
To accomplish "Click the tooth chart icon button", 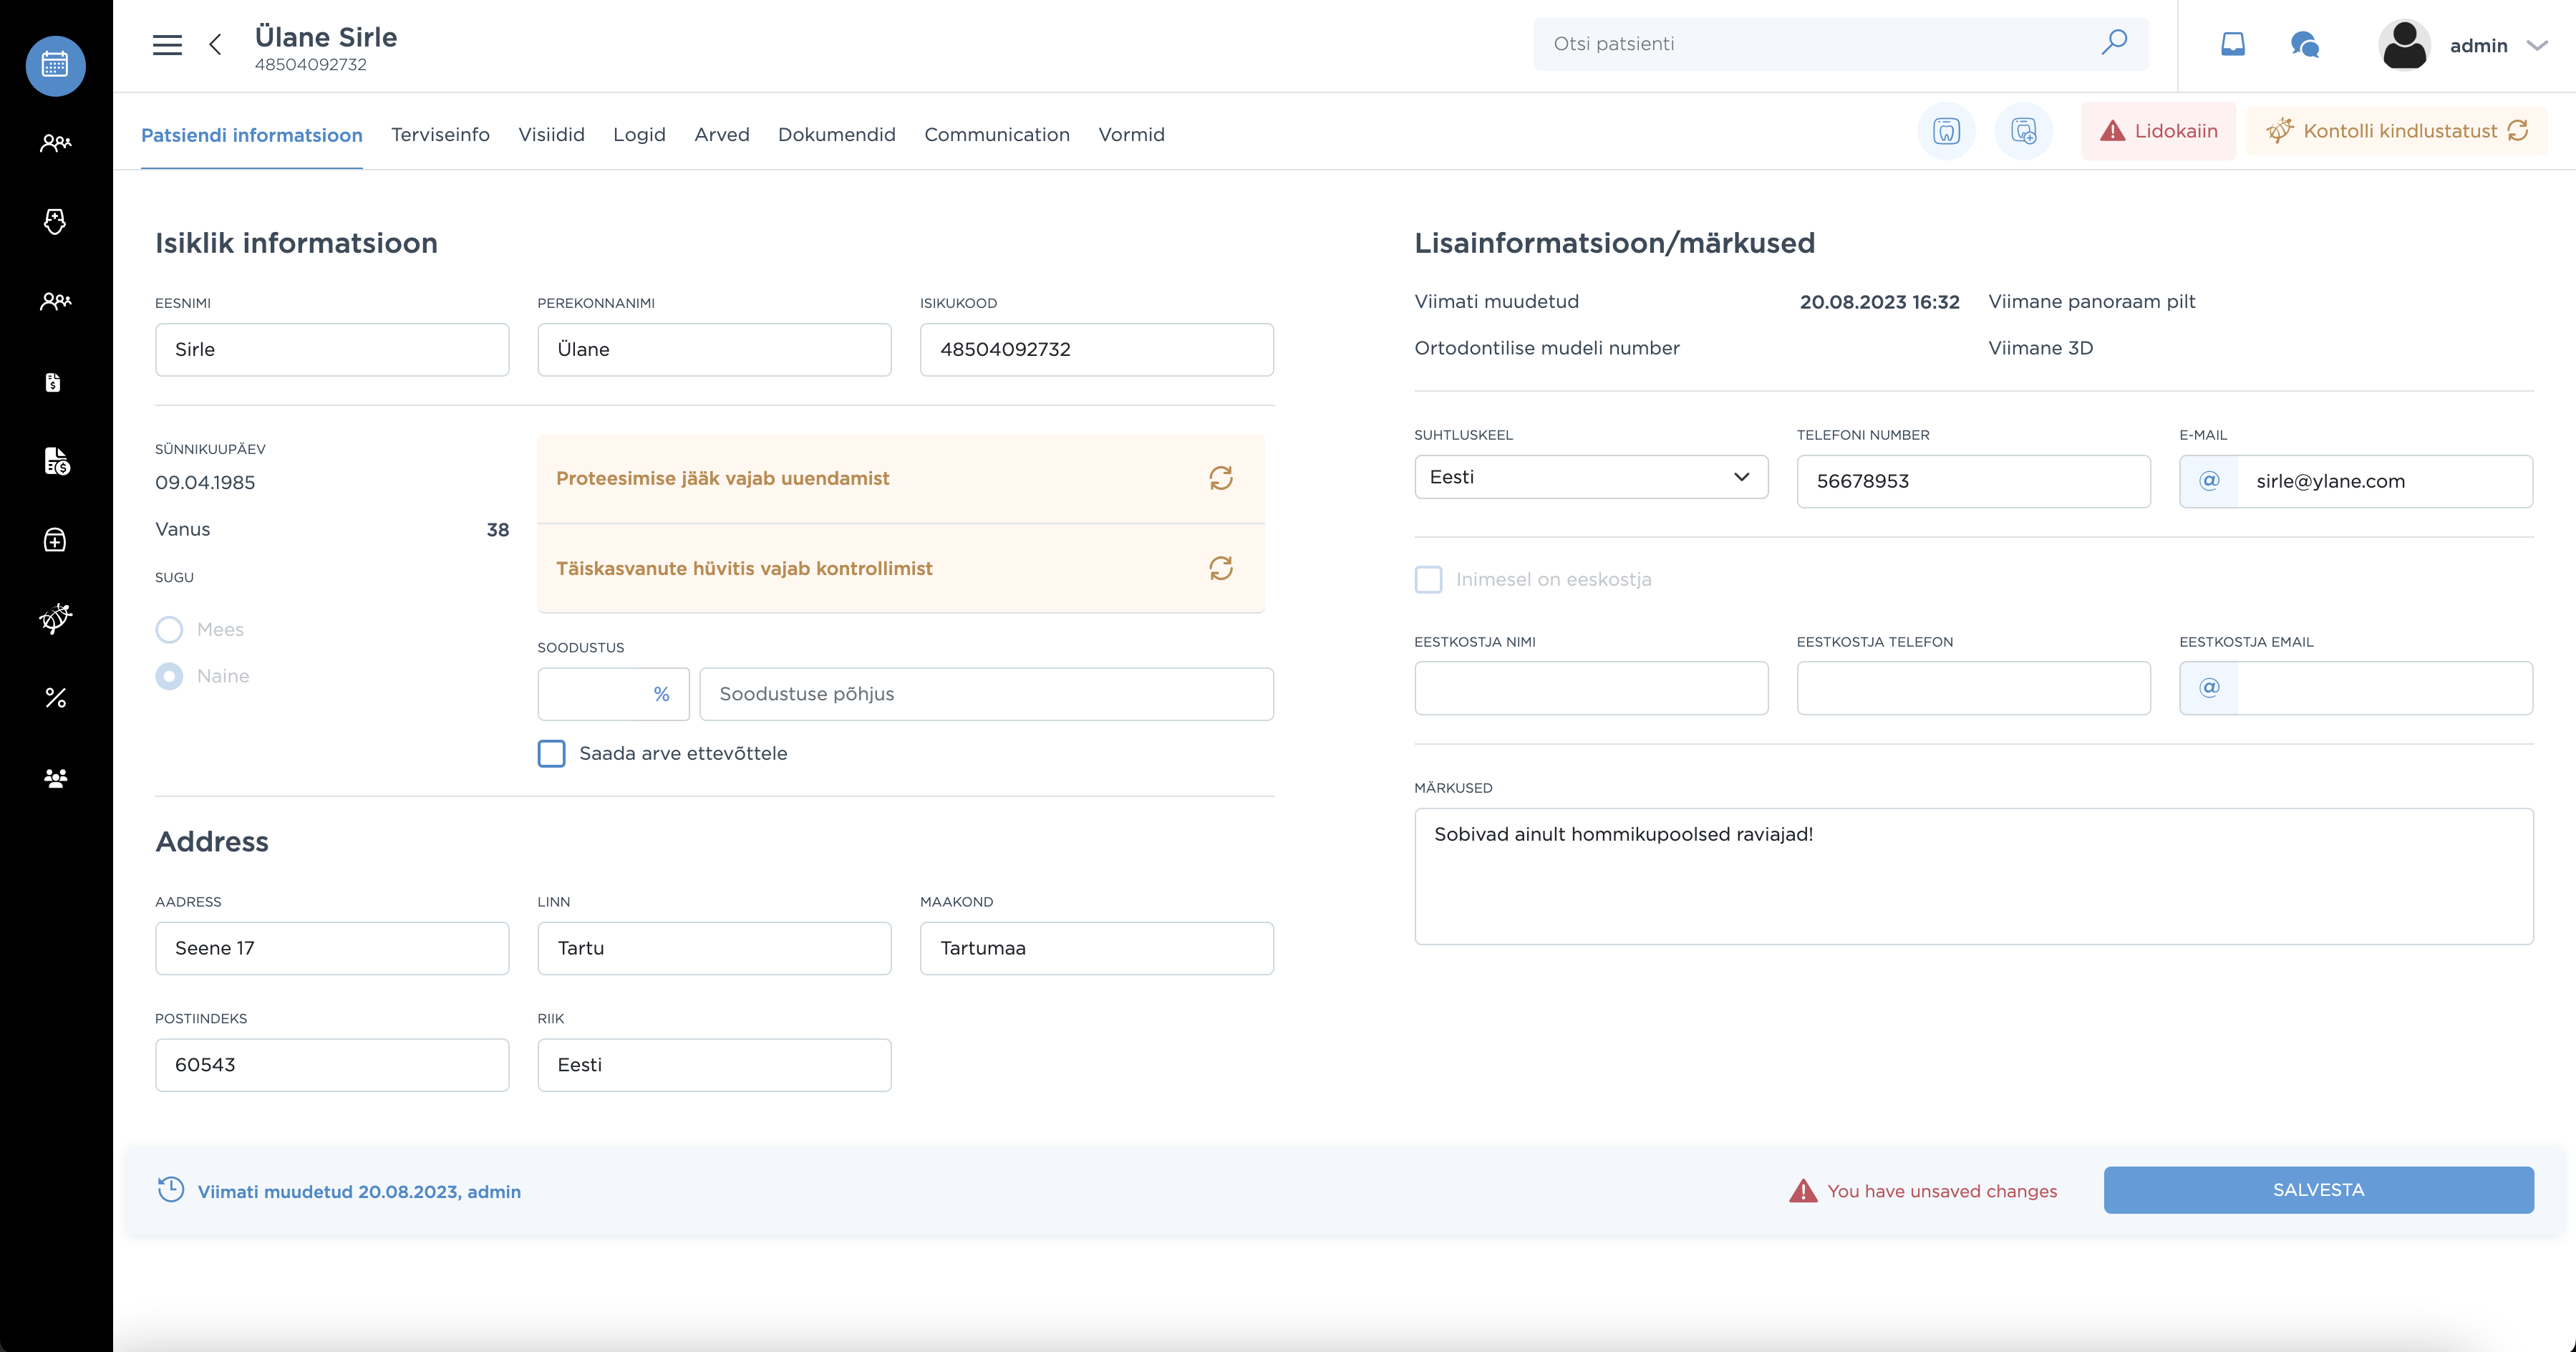I will click(x=1945, y=131).
